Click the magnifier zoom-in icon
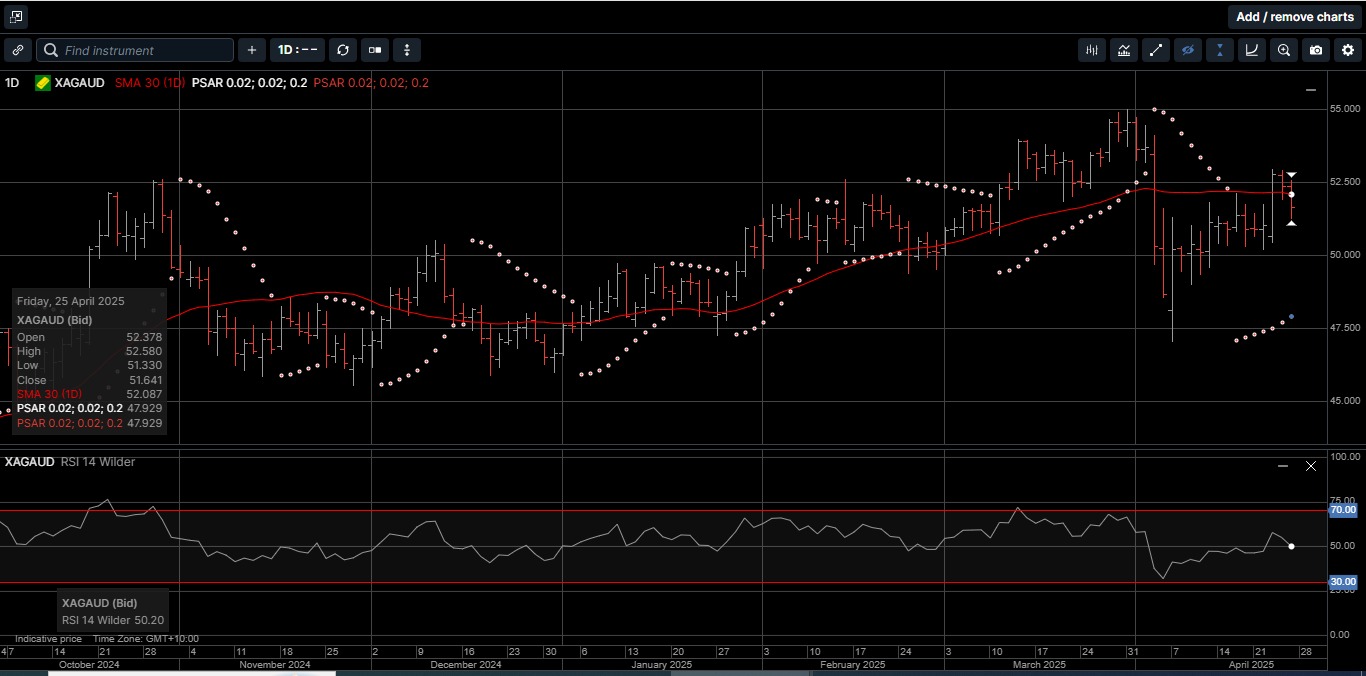Viewport: 1366px width, 676px height. 1284,50
